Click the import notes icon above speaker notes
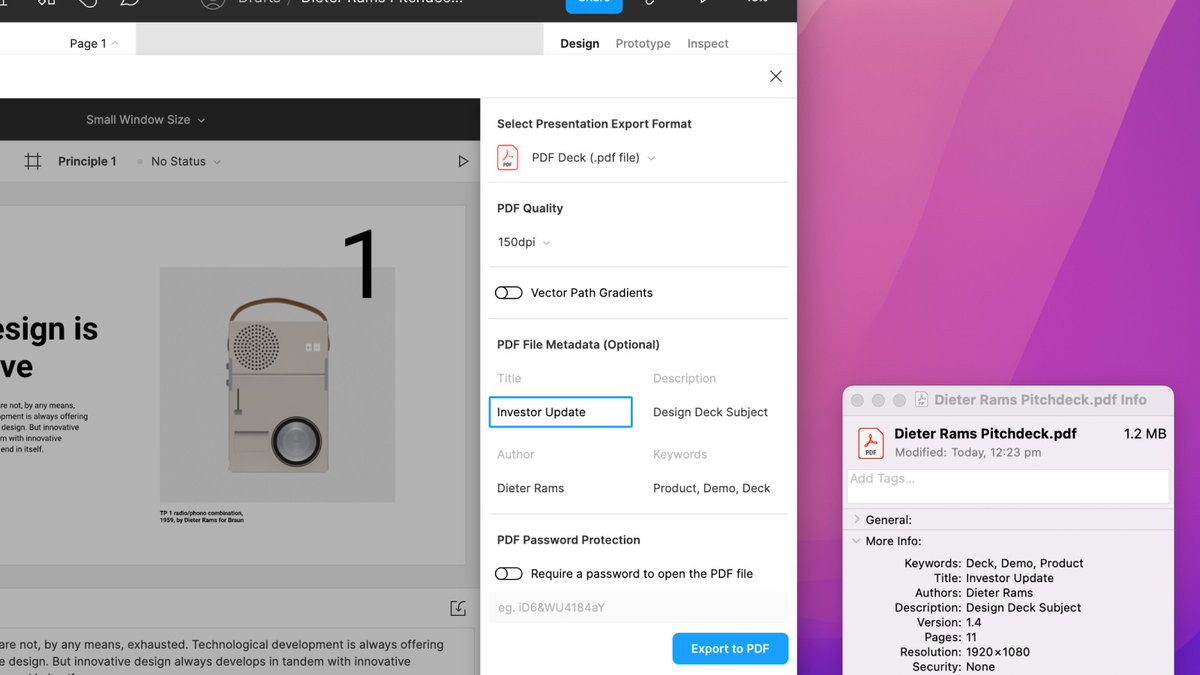 point(458,608)
